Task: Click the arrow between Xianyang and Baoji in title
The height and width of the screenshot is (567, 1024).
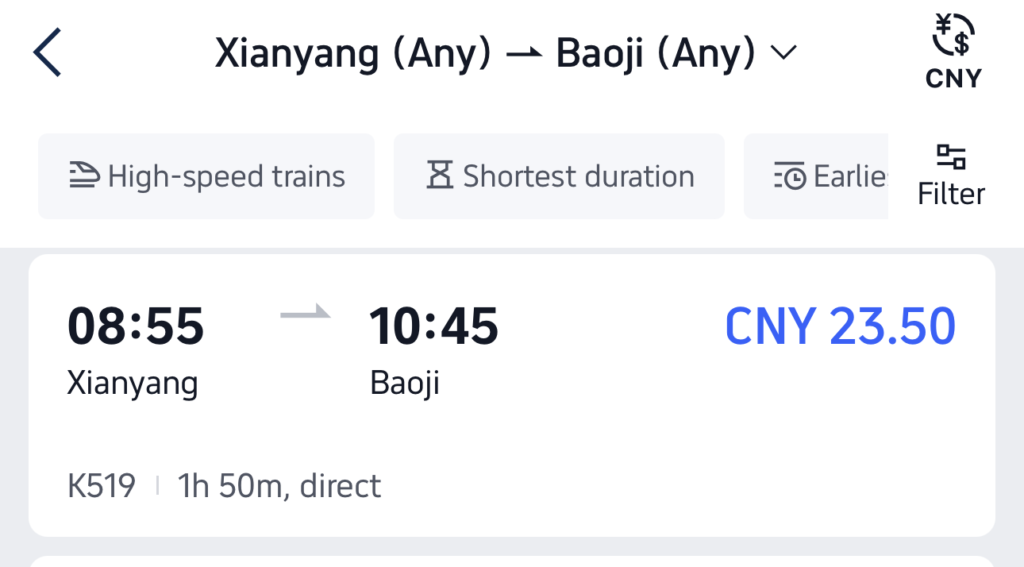Action: coord(524,54)
